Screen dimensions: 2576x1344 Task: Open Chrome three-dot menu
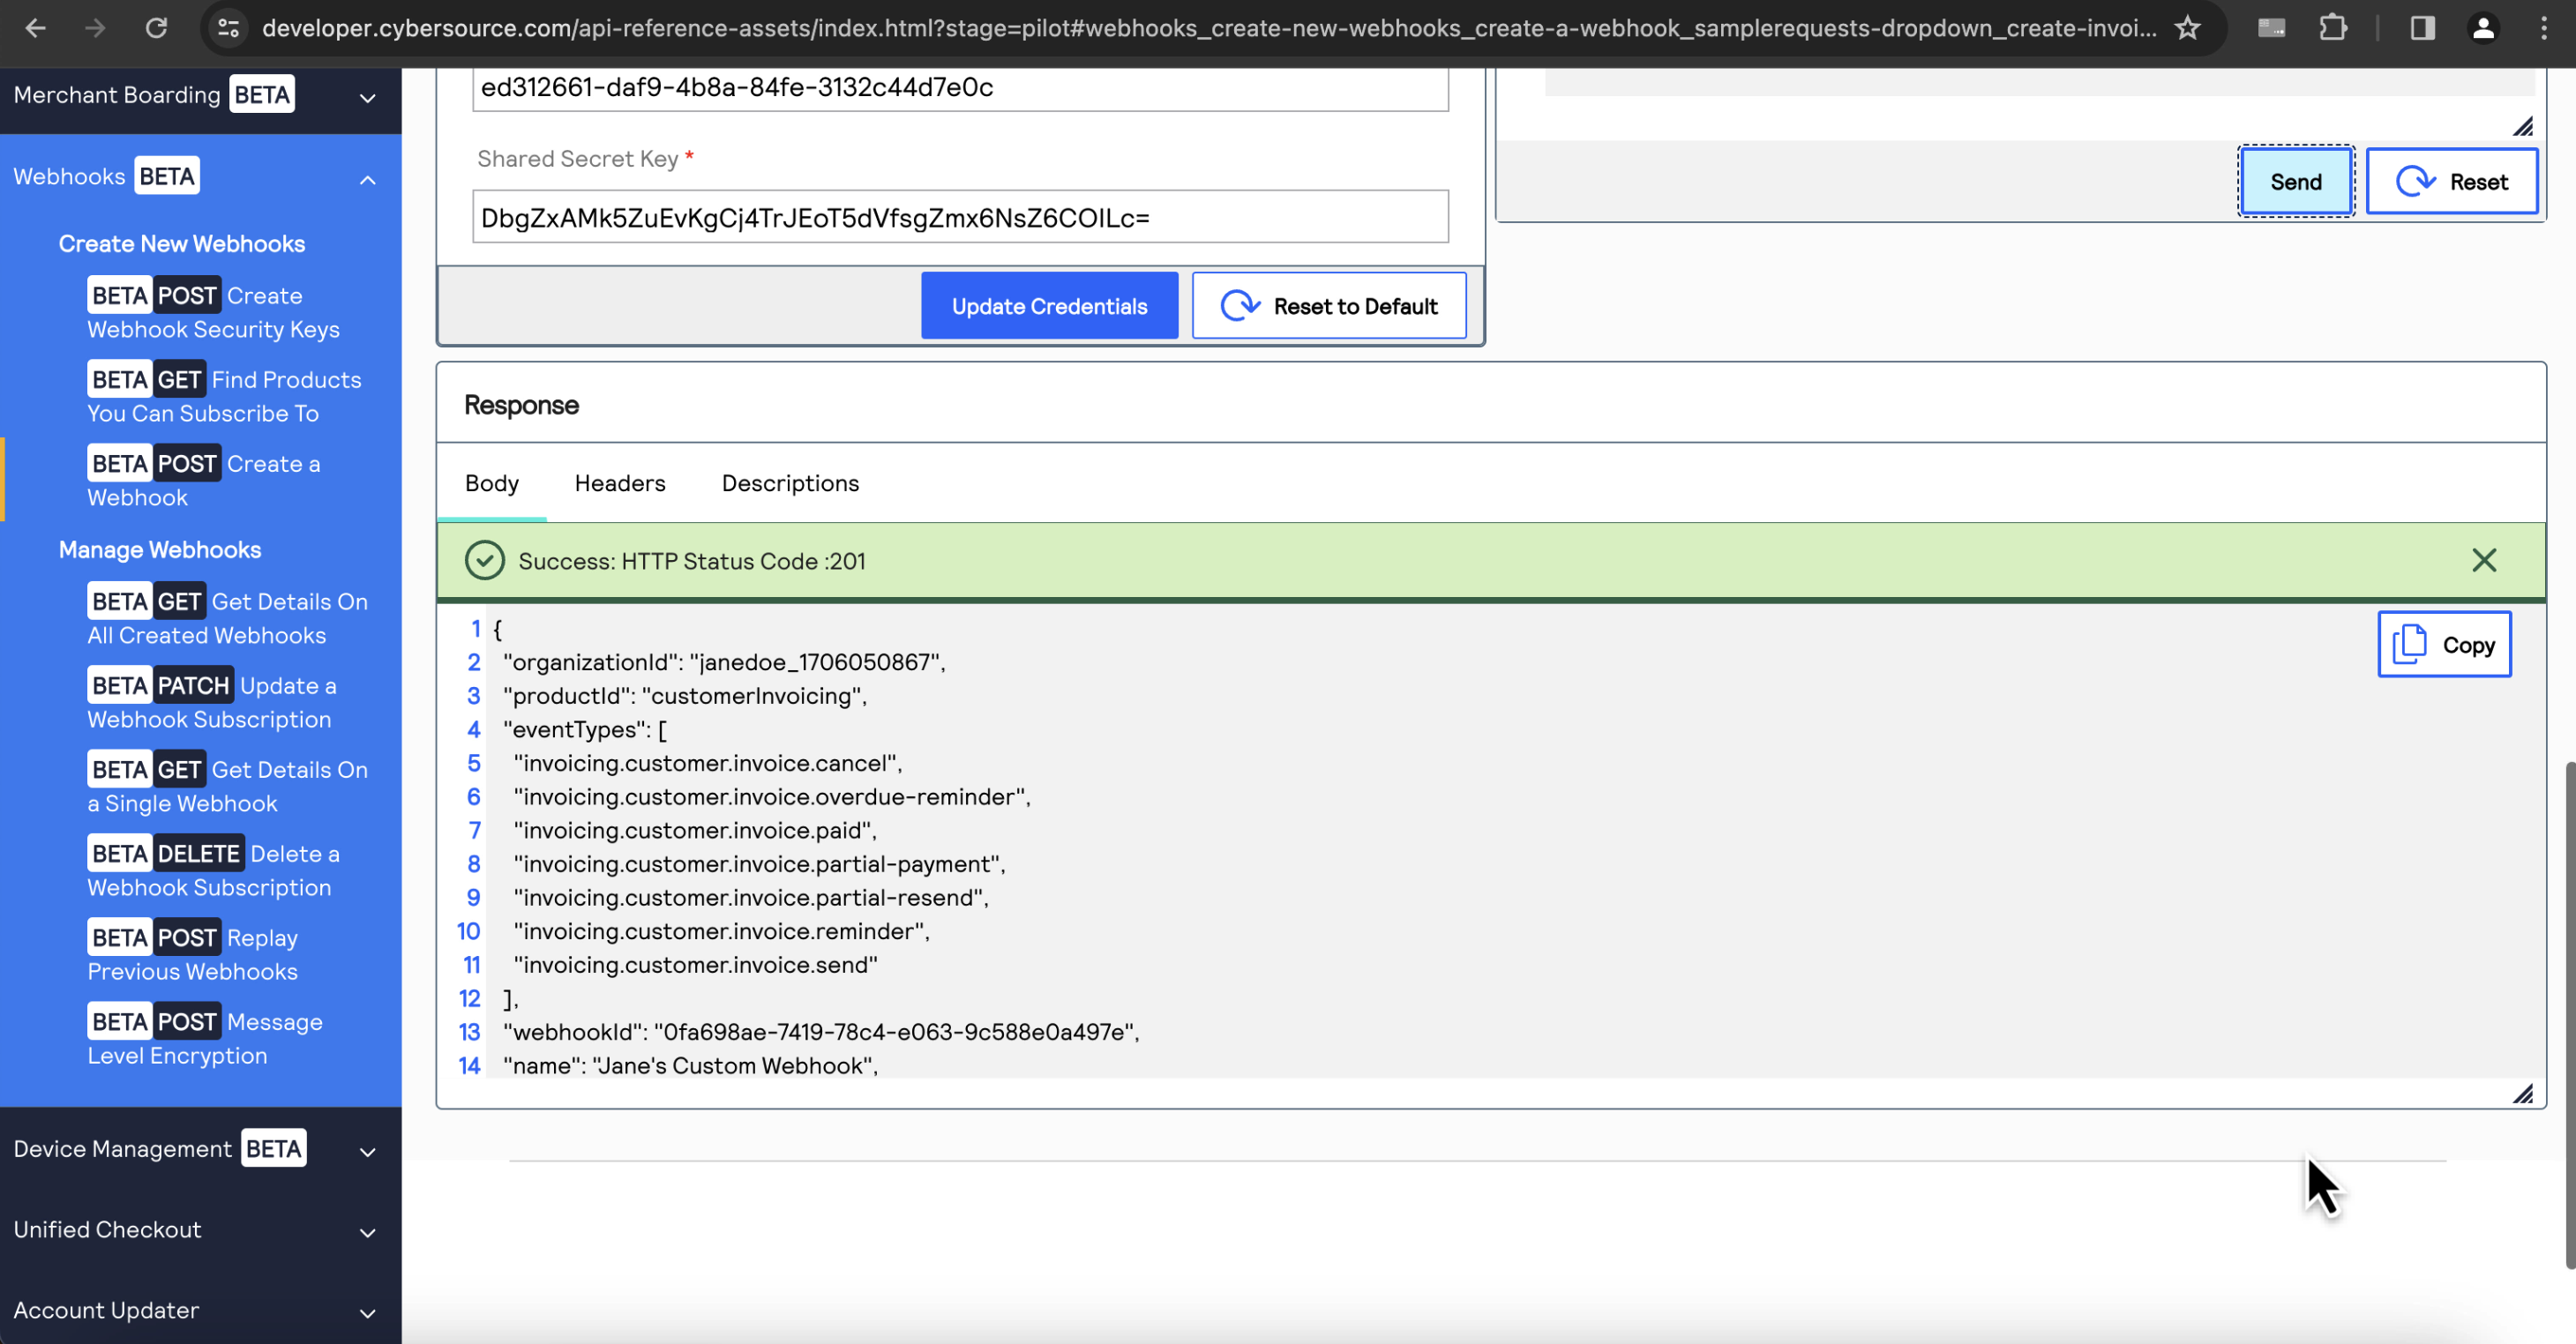pos(2543,28)
